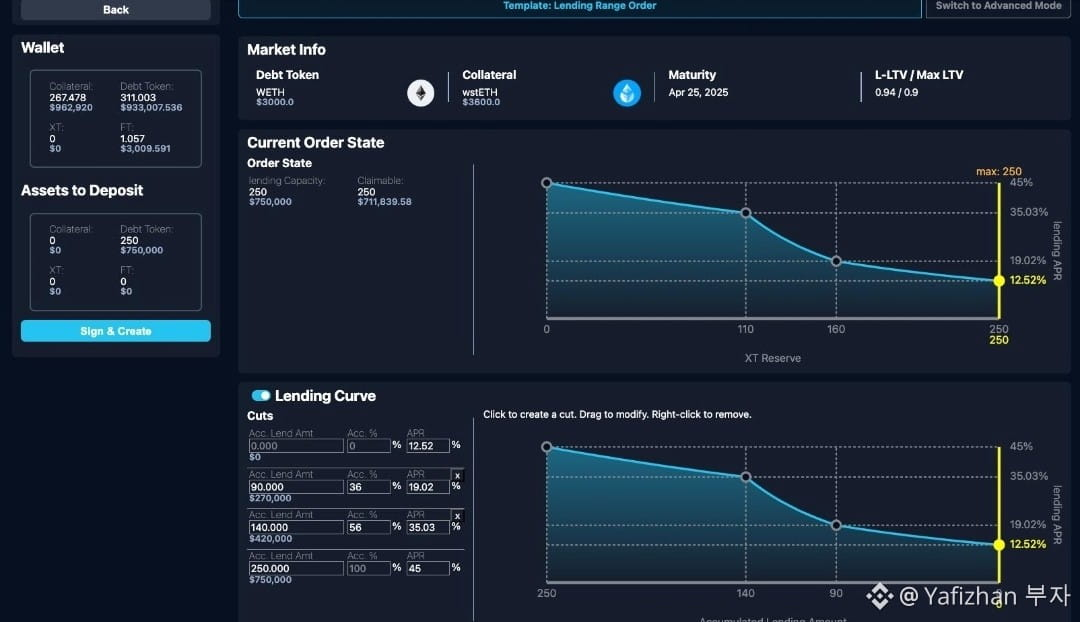Click the 'max: 250' label
Screen dimensions: 1080x622
tap(999, 171)
